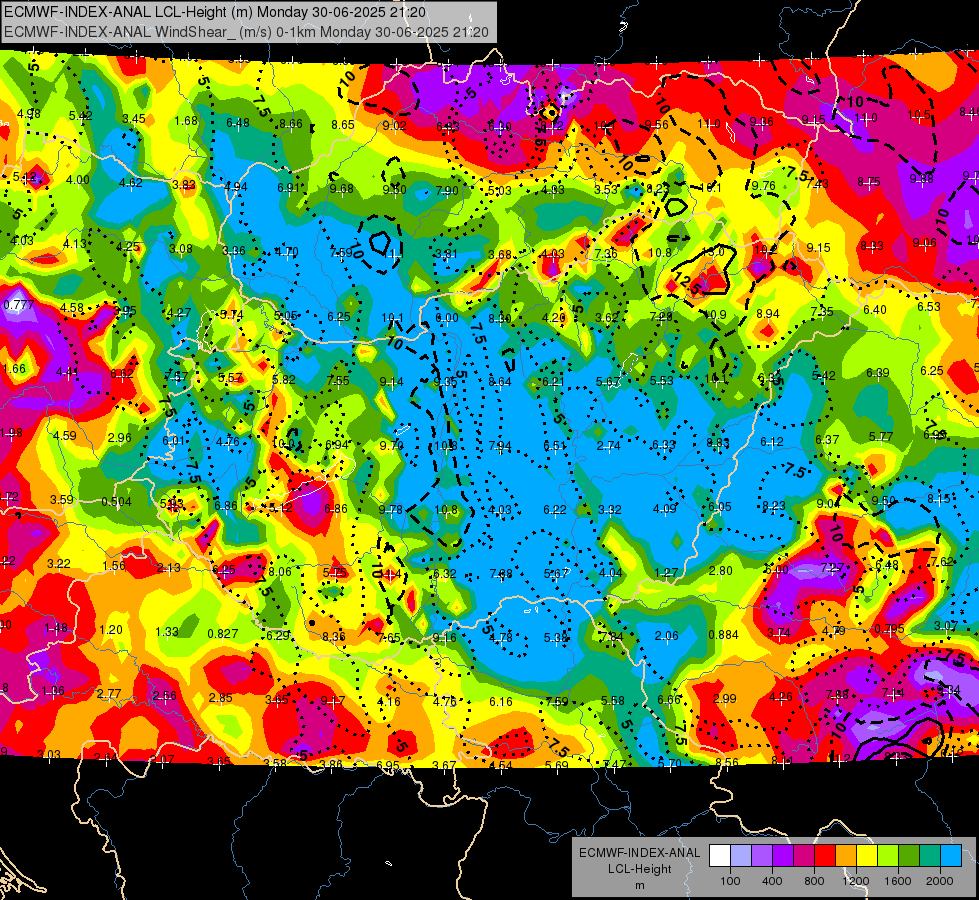Click the legend tick label "800"
The width and height of the screenshot is (979, 900).
tap(814, 881)
